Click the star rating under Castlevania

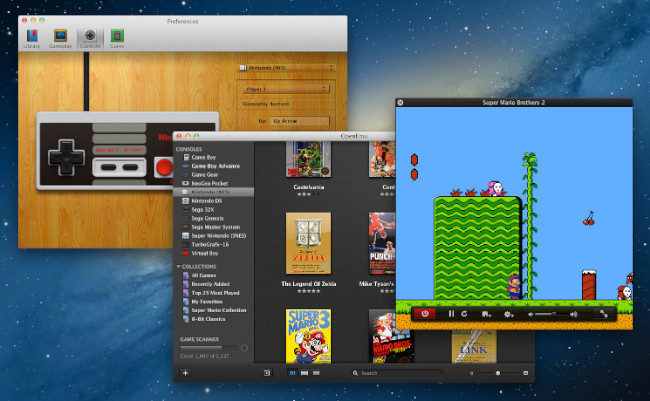point(308,194)
